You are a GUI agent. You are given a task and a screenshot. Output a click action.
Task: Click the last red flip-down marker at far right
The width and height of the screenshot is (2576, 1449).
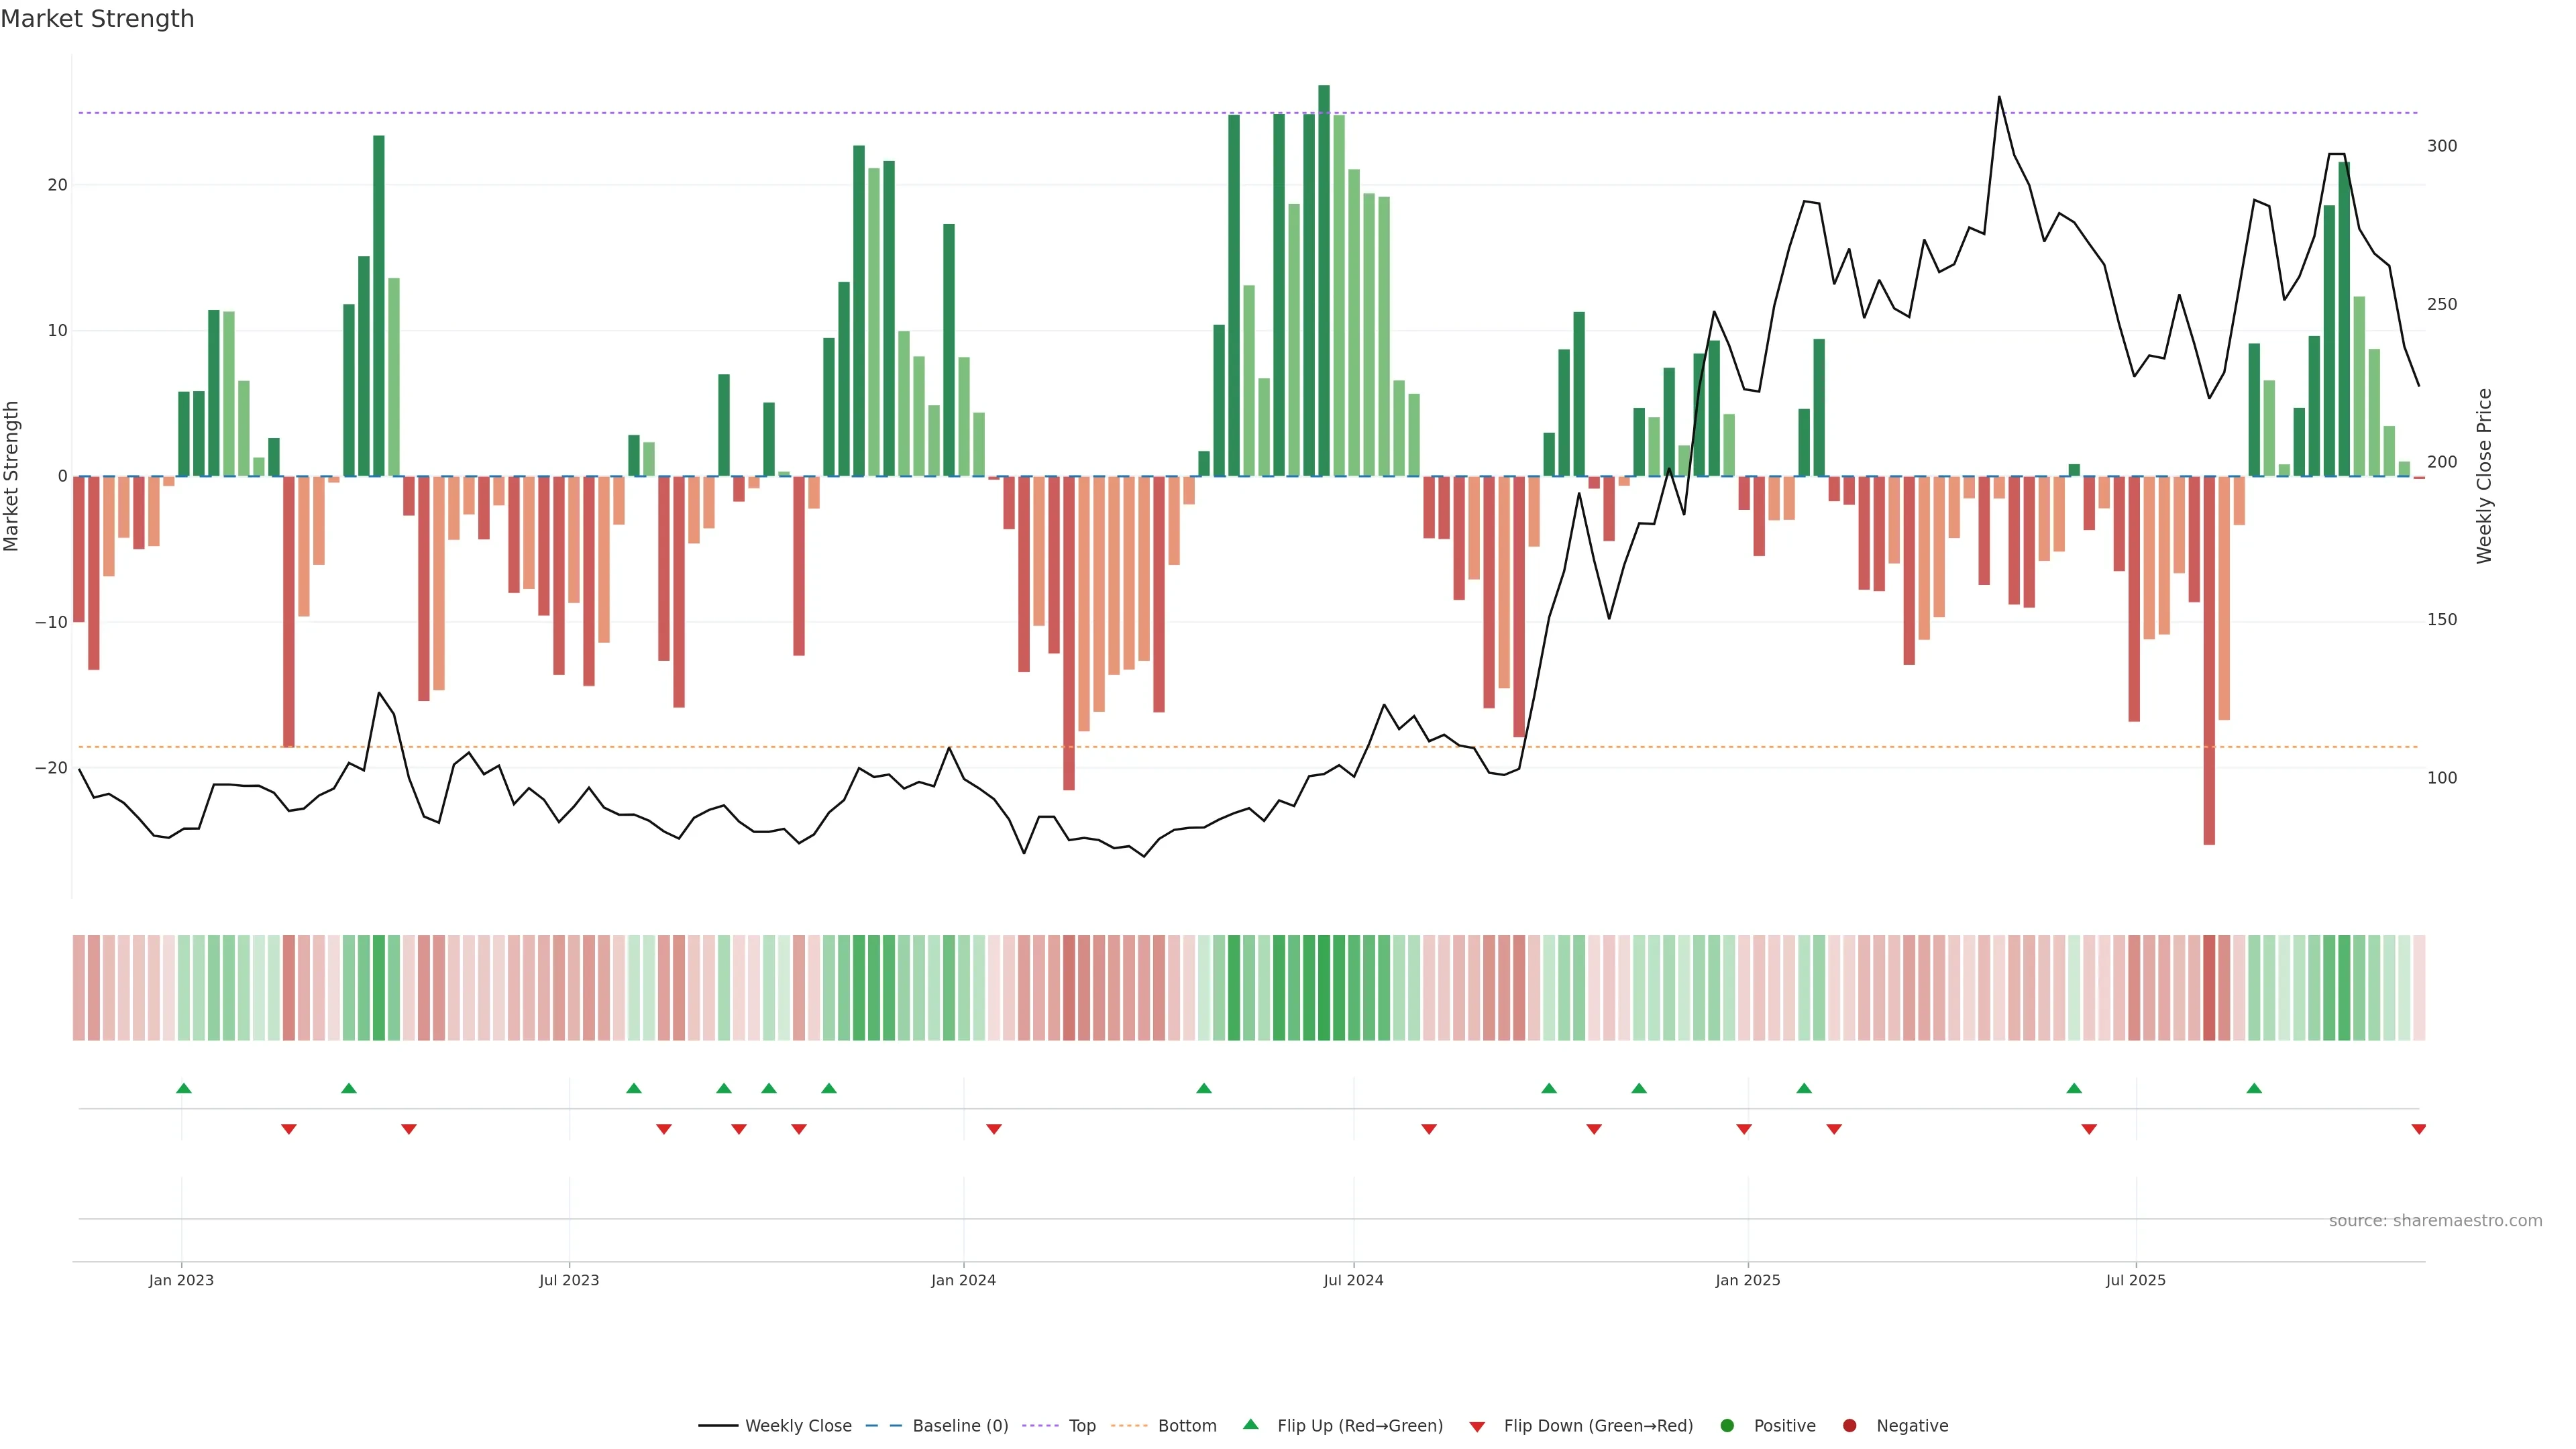coord(2418,1129)
